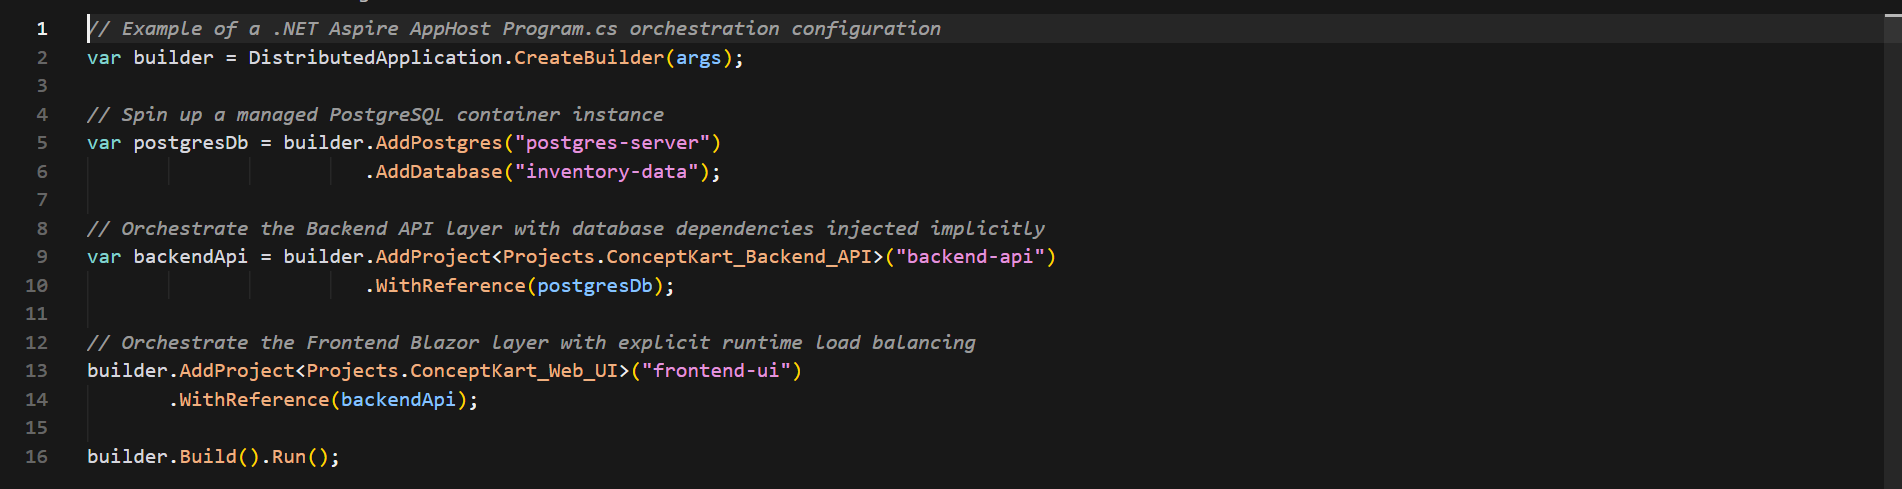Click the "postgres-server" string literal
Viewport: 1902px width, 489px height.
(612, 143)
